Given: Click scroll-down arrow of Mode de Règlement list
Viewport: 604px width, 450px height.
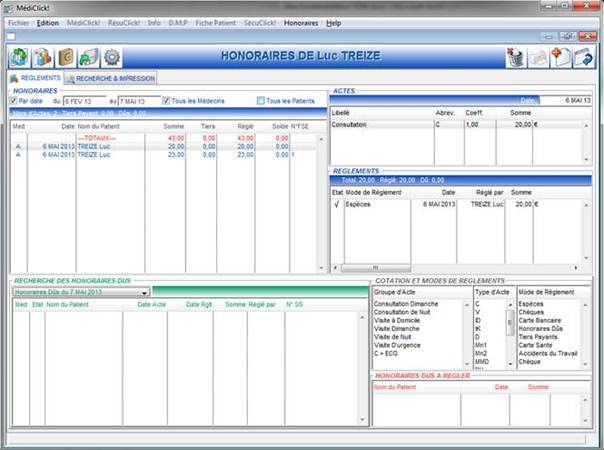Looking at the screenshot, I should [586, 364].
